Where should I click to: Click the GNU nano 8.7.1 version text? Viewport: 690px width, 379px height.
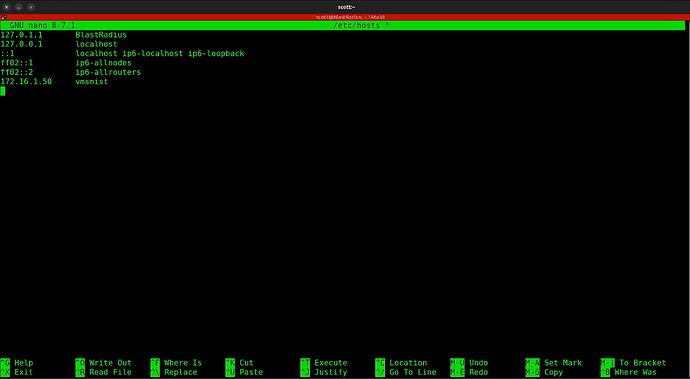pyautogui.click(x=42, y=26)
